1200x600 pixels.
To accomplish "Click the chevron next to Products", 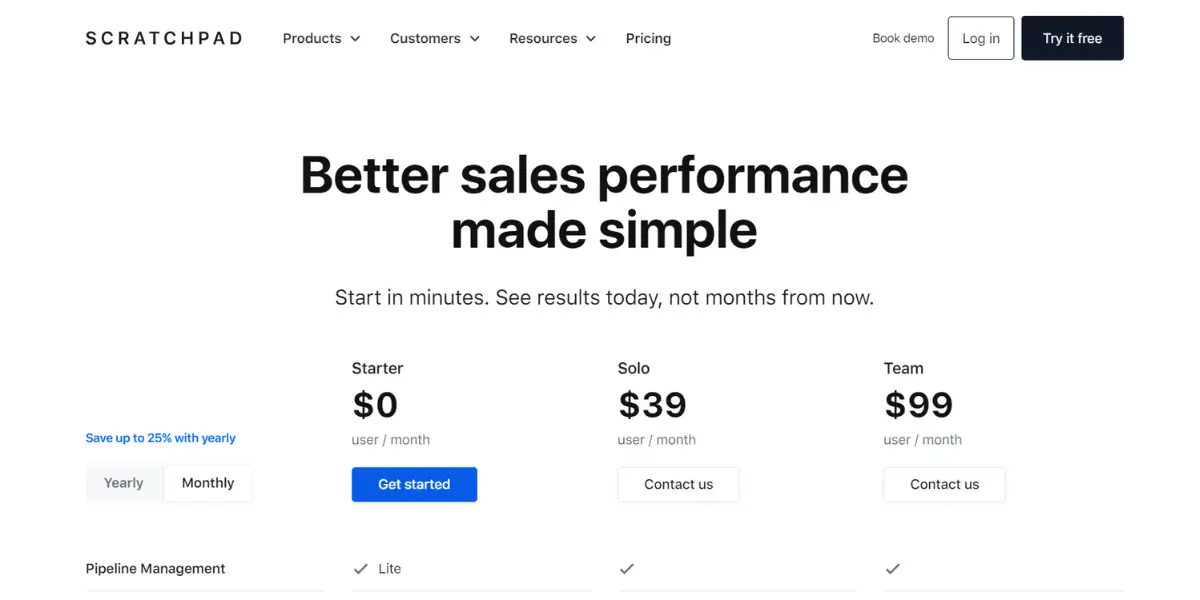I will pyautogui.click(x=354, y=39).
